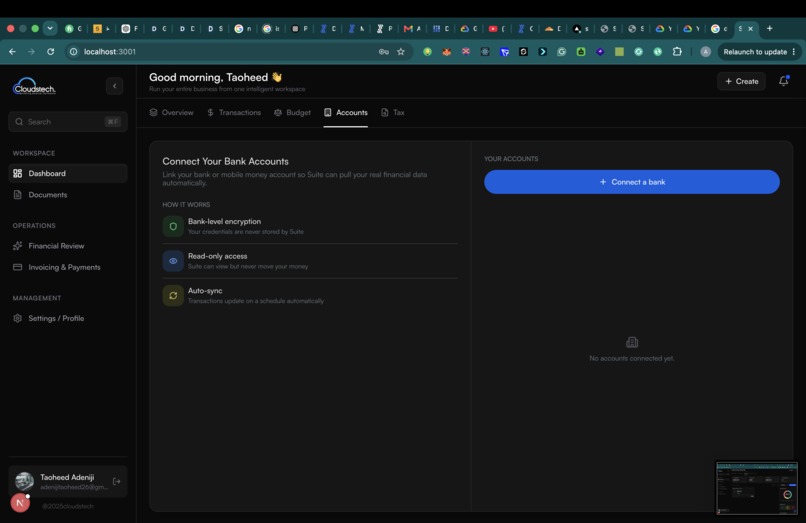Viewport: 806px width, 523px height.
Task: Click the red N badge in the corner
Action: point(20,503)
